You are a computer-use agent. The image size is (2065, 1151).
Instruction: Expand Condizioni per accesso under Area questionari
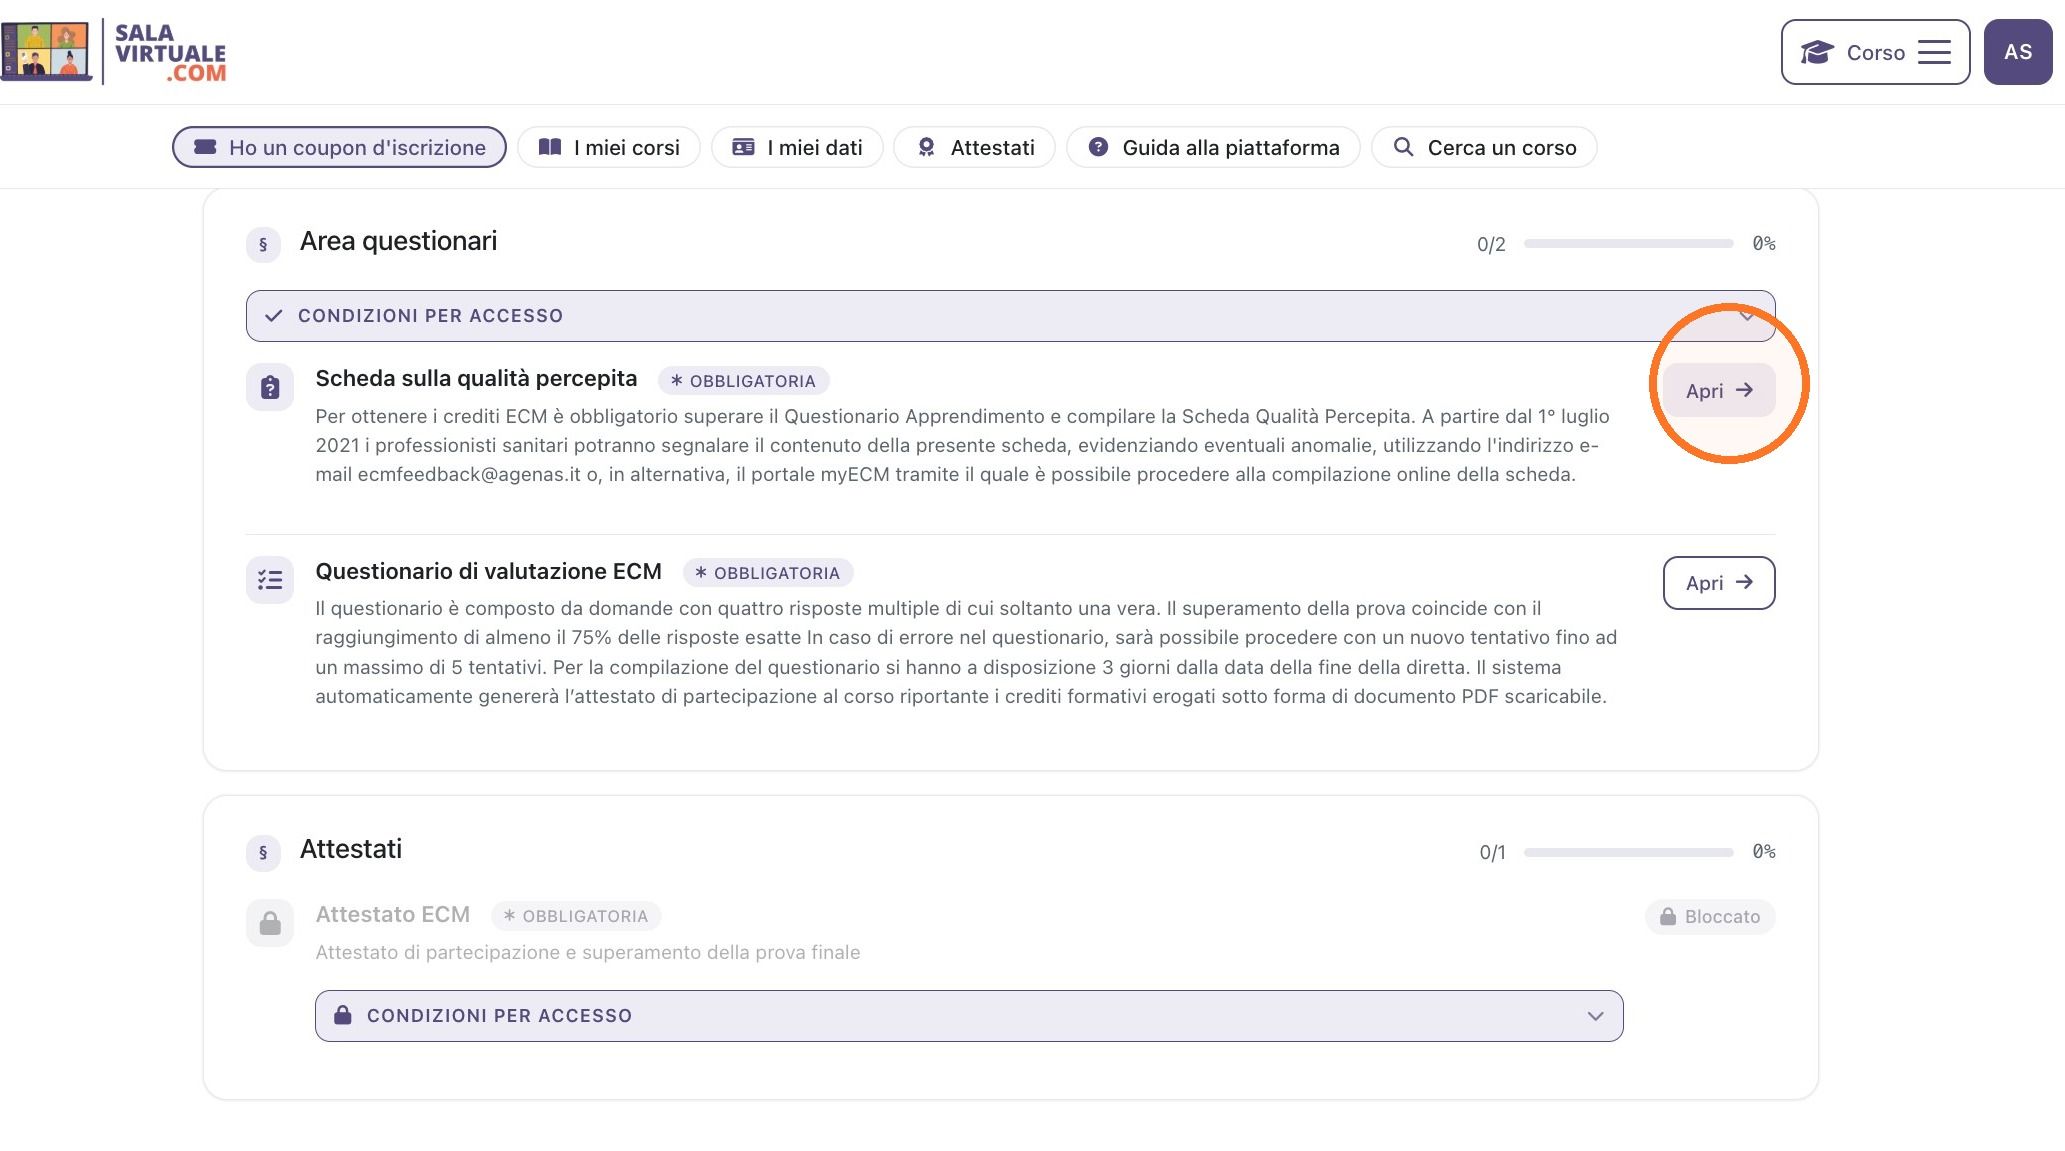point(1010,316)
